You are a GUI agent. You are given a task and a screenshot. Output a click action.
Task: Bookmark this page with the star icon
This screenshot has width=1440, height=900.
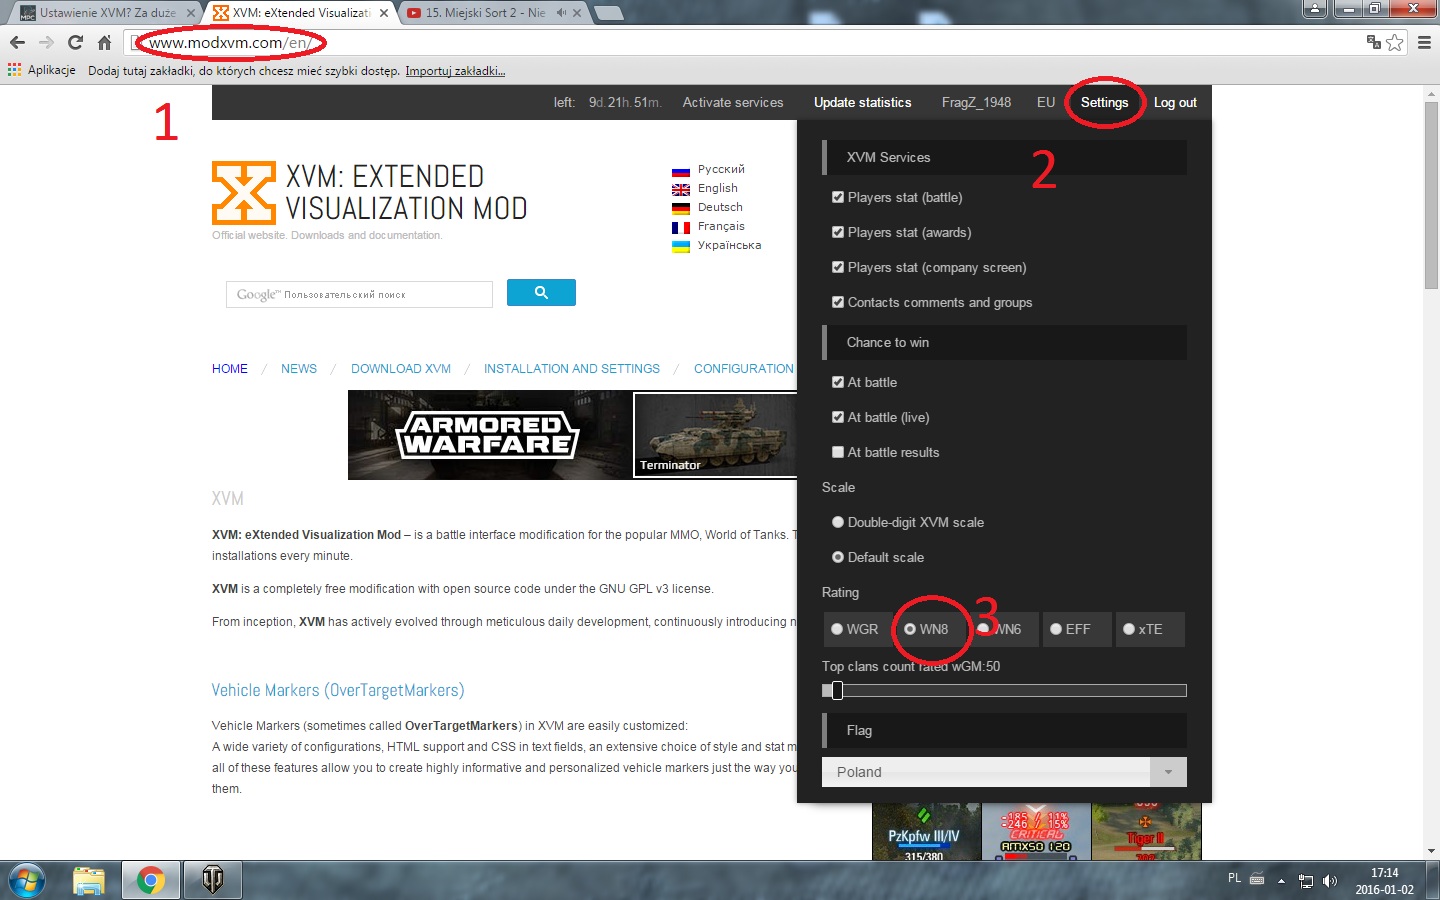1395,42
